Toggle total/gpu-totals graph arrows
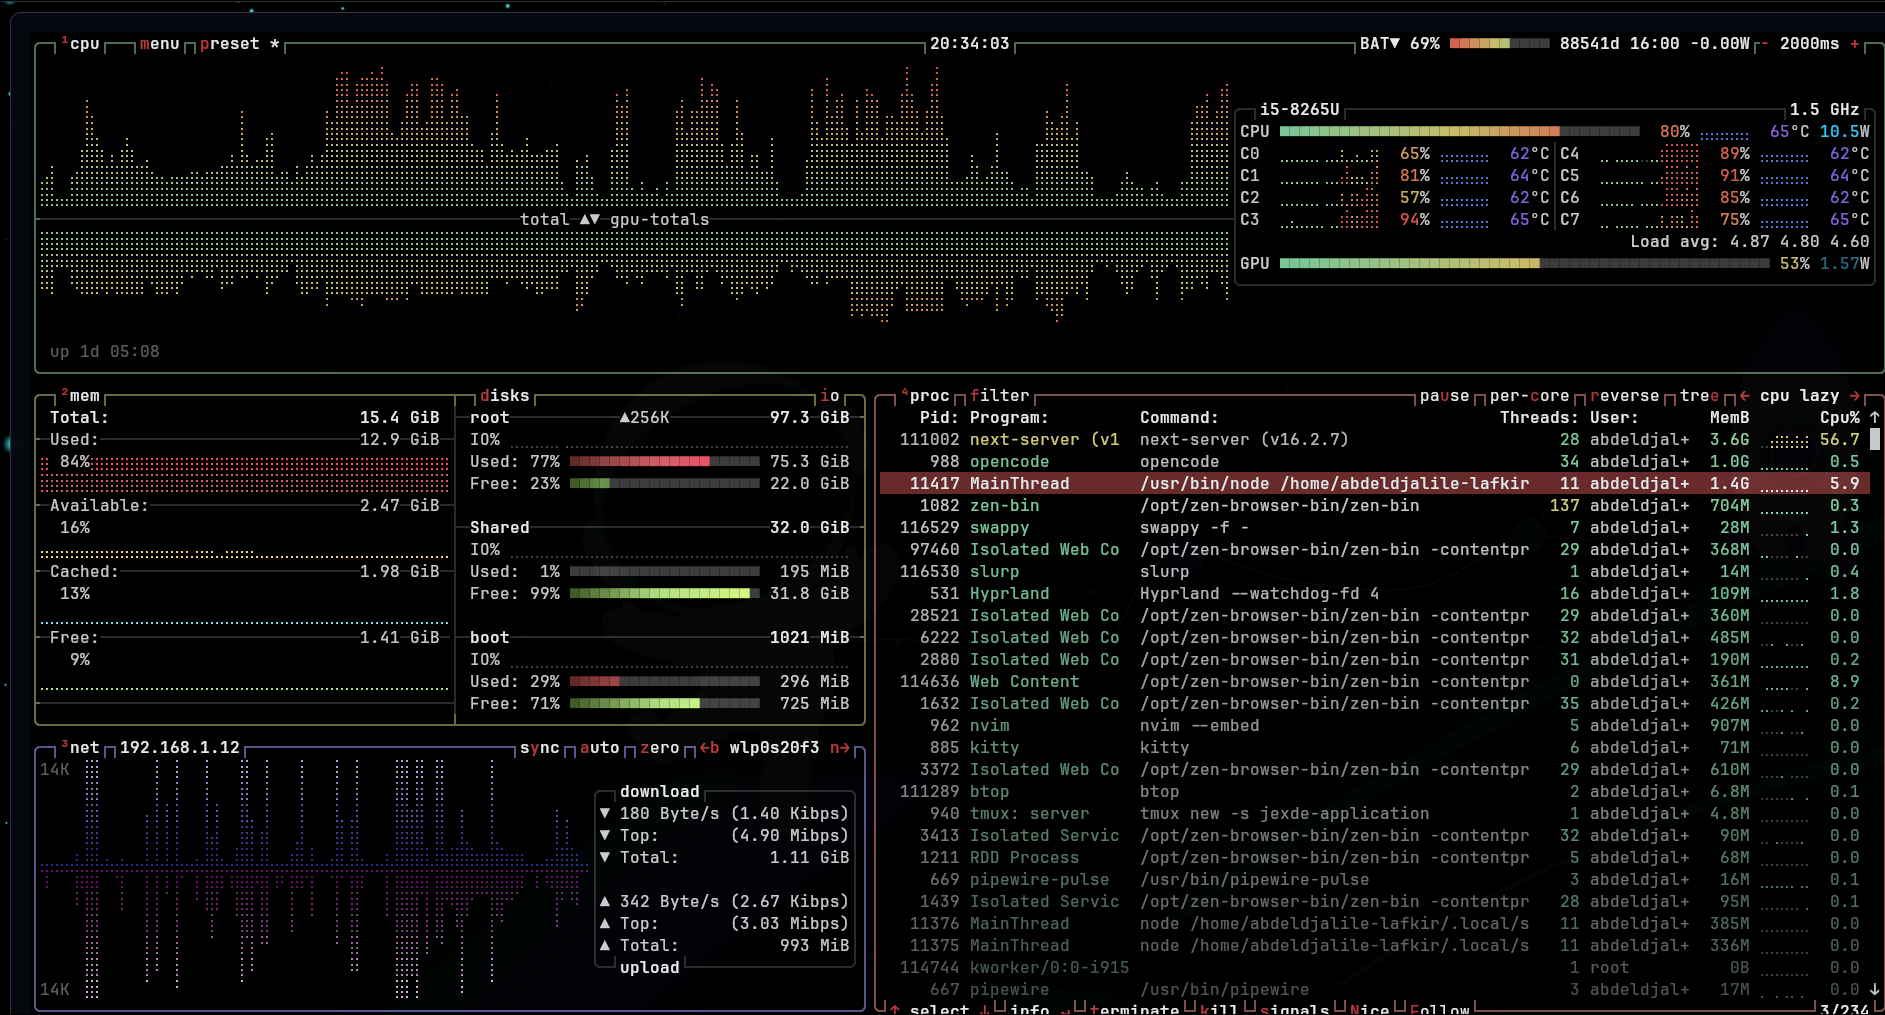 click(590, 220)
